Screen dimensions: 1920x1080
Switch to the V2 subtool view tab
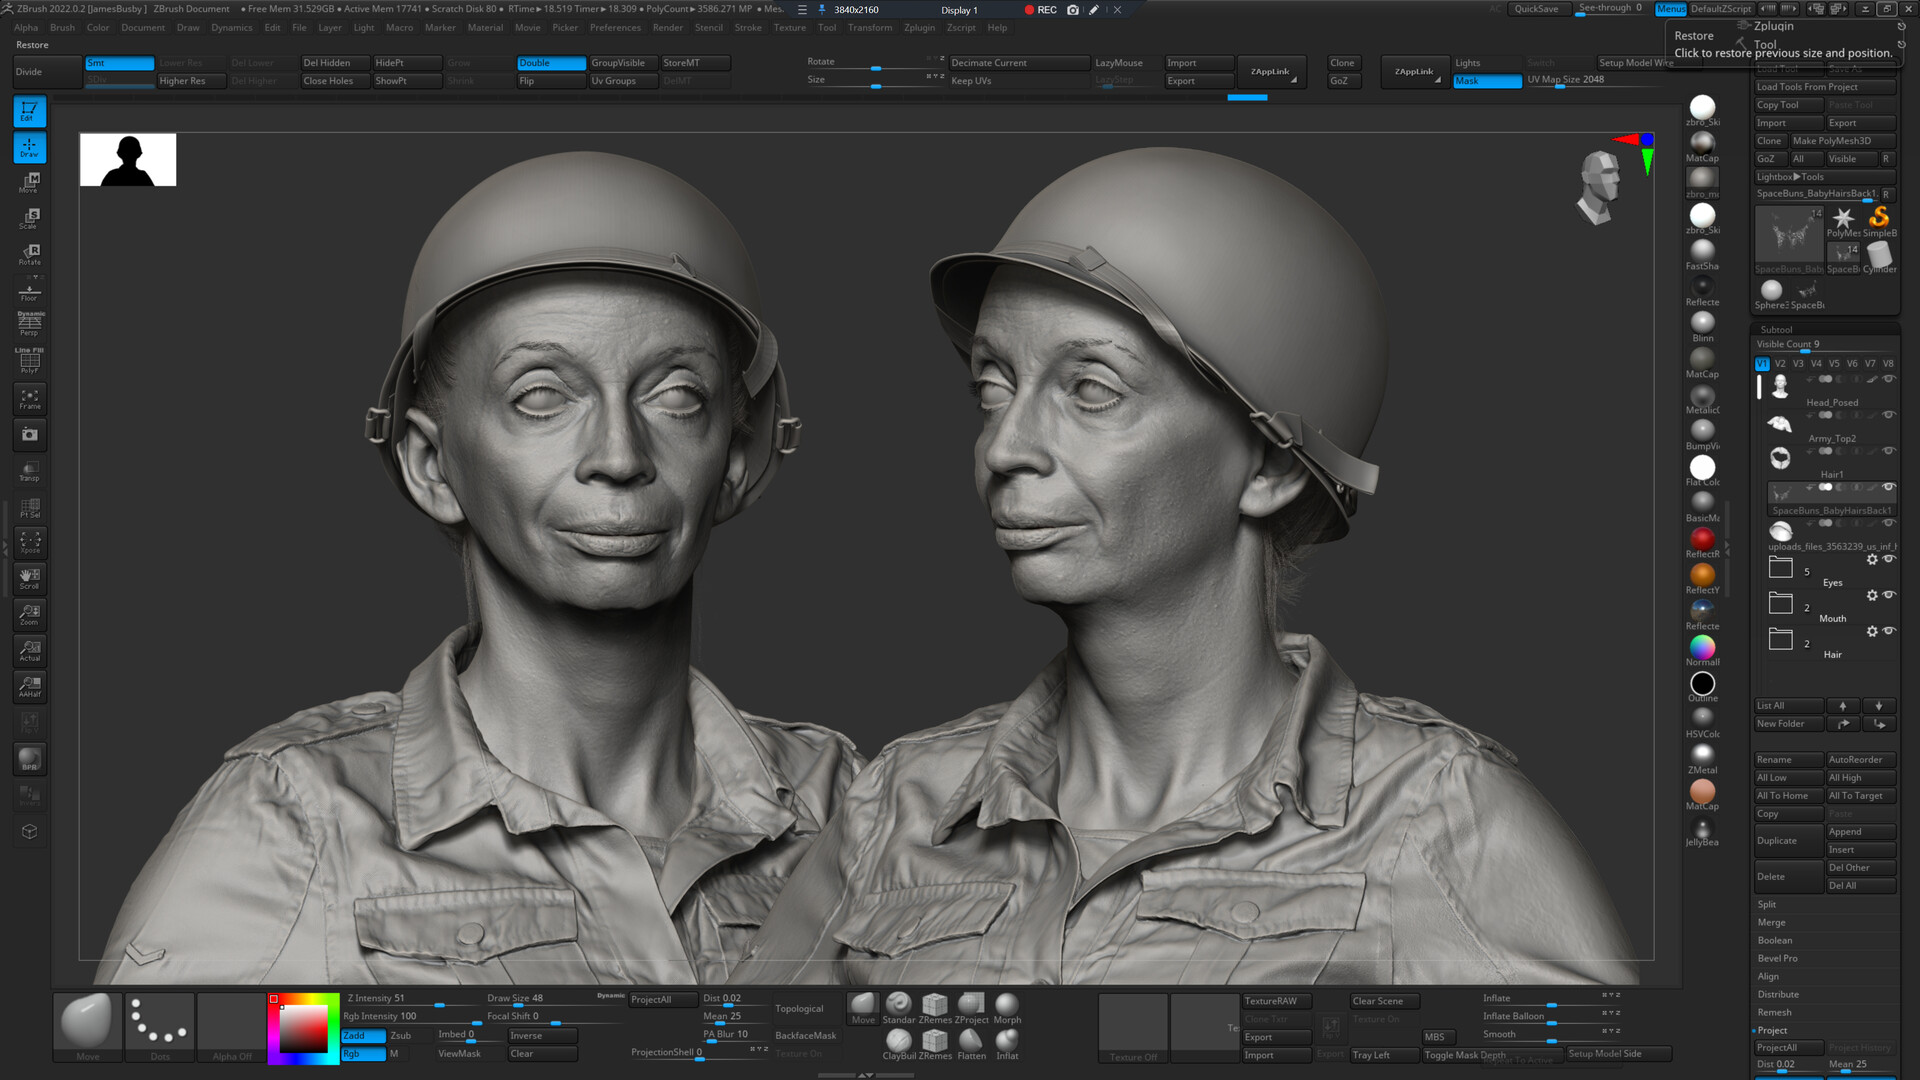click(1780, 363)
